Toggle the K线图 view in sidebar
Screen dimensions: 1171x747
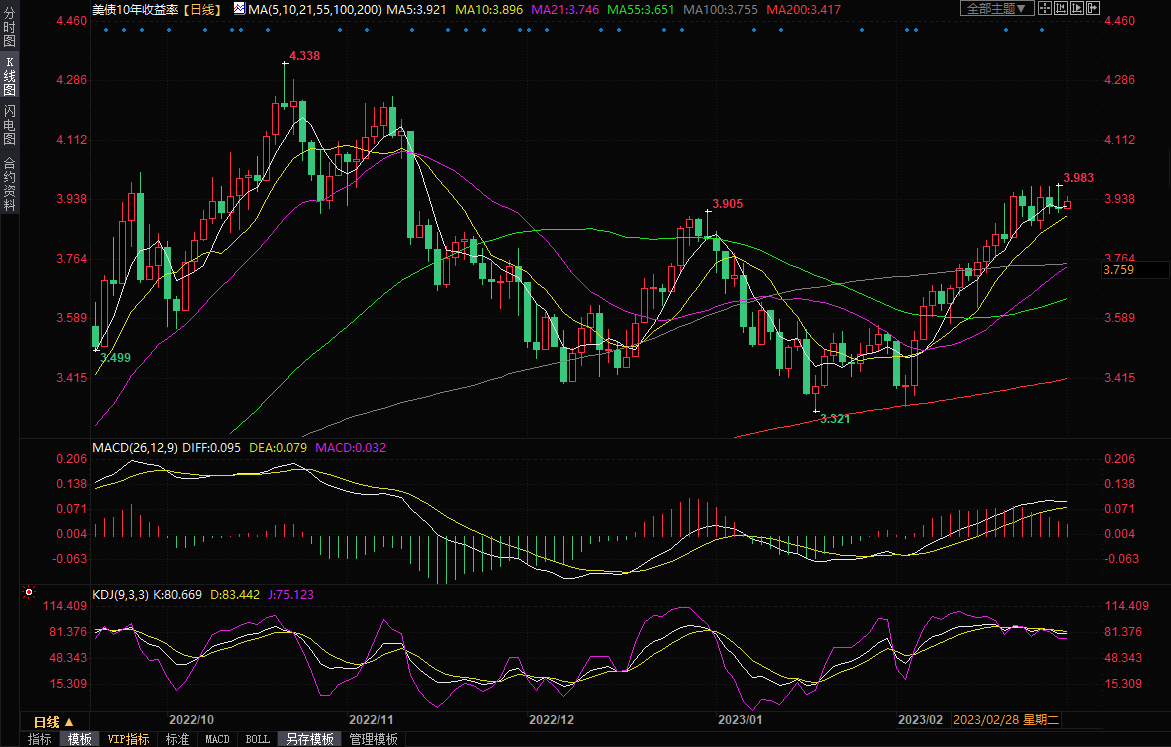9,76
